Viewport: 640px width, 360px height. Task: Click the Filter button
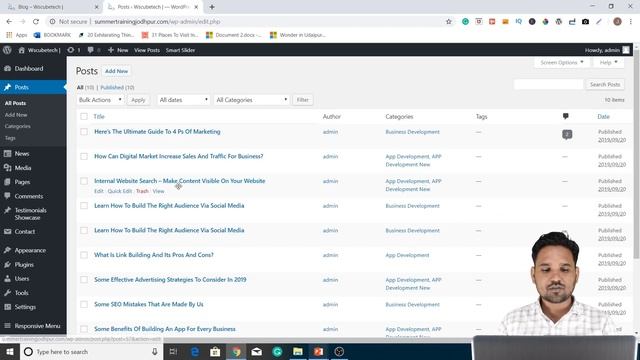pos(302,100)
